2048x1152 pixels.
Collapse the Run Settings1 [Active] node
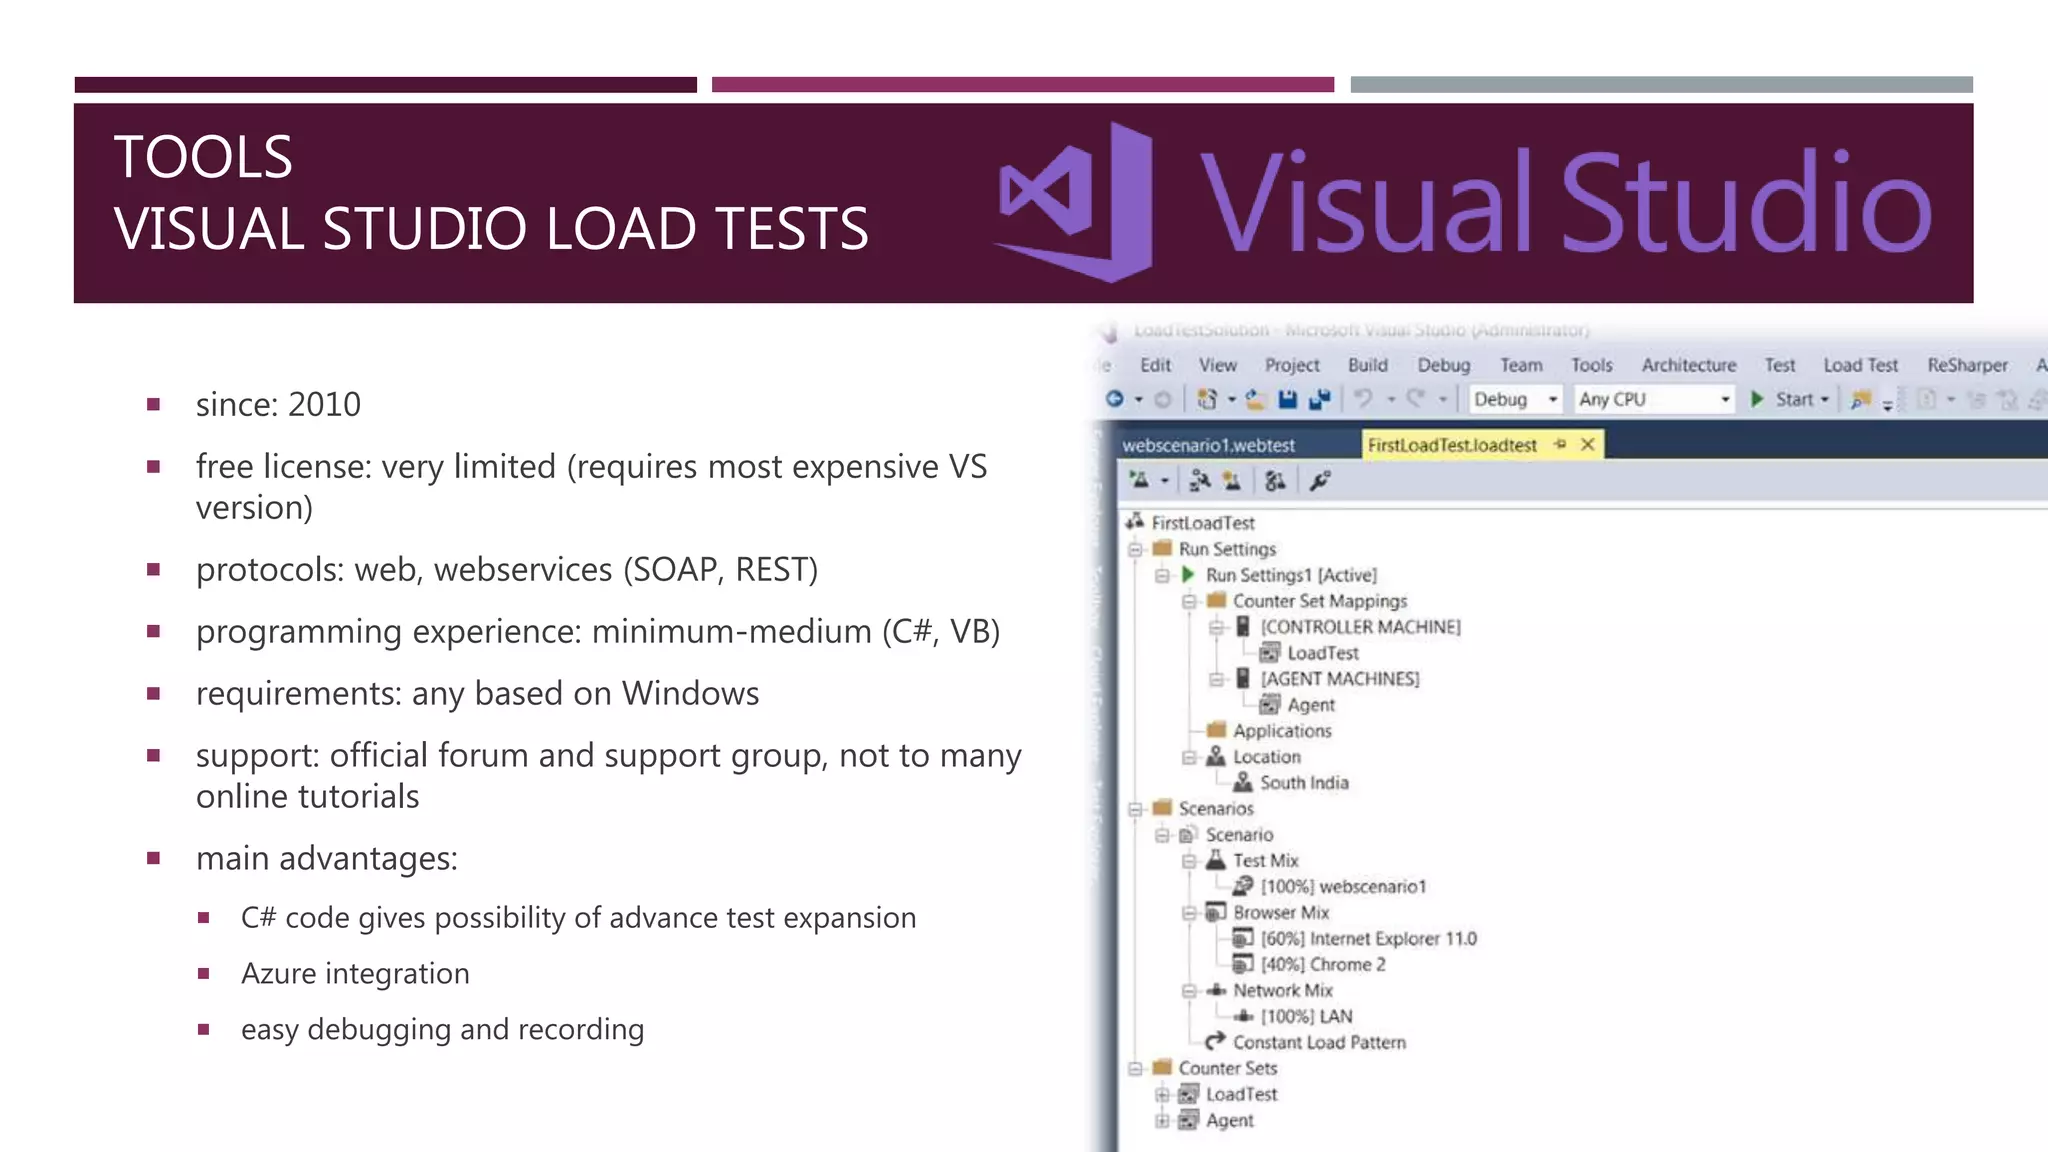click(1162, 575)
